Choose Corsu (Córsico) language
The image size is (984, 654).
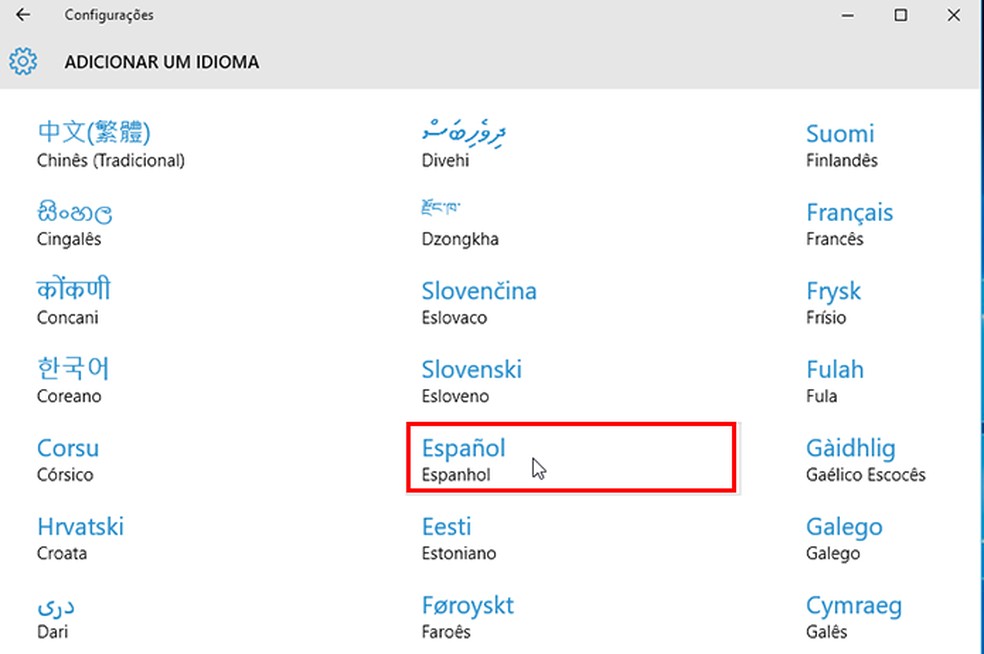point(68,459)
